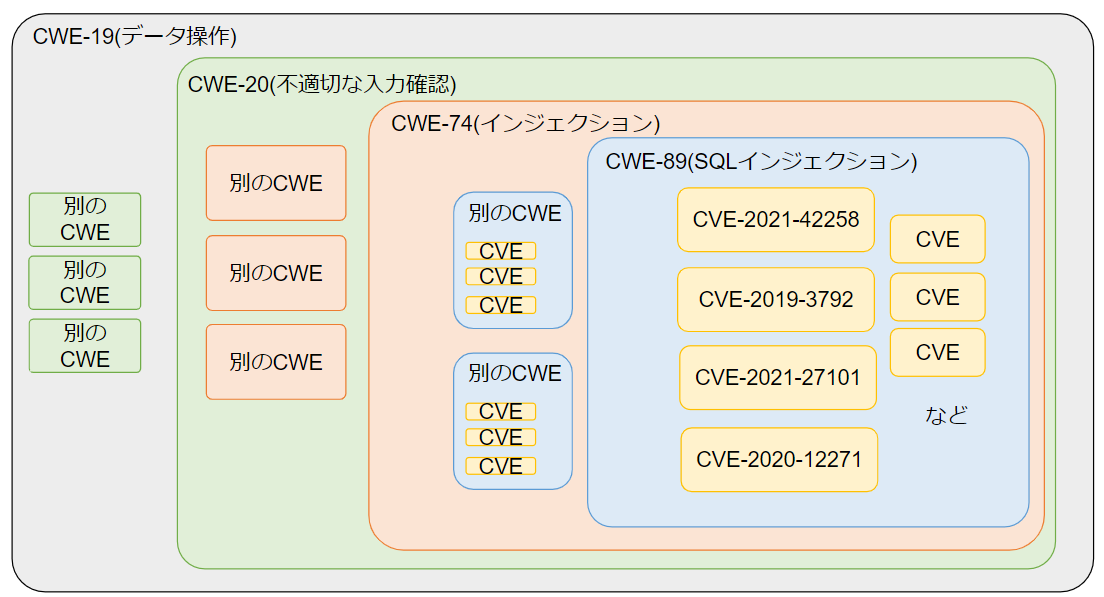Click the 別のCWE title in lower blue box
Viewport: 1104px width, 597px height.
point(515,373)
